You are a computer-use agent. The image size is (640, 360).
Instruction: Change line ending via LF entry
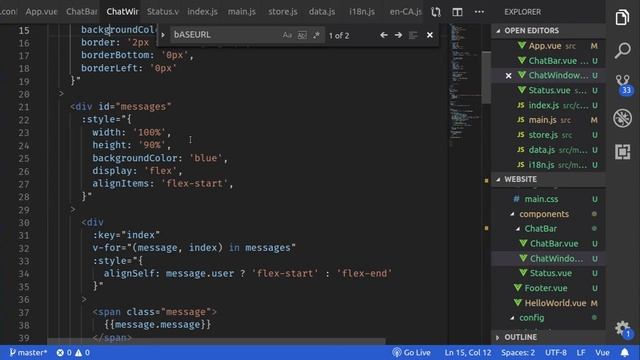tap(581, 353)
